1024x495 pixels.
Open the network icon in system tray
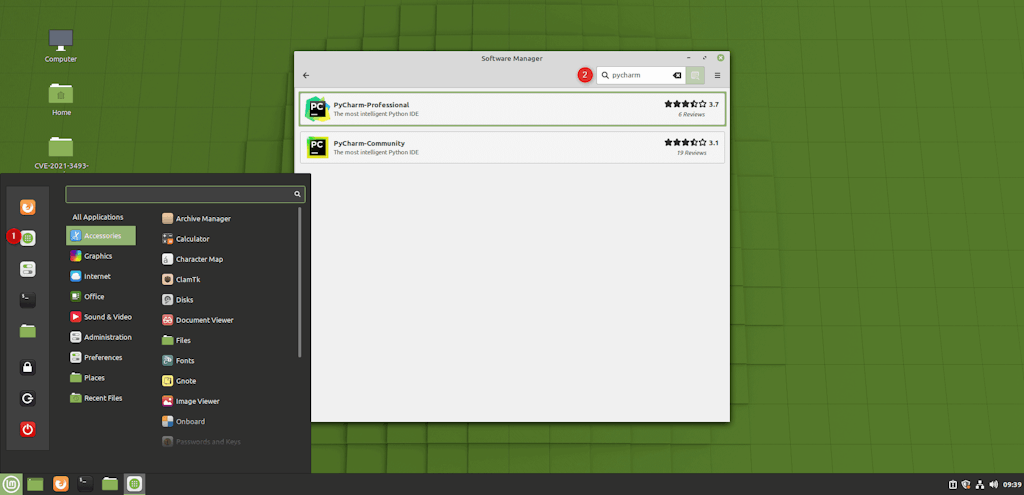click(980, 485)
